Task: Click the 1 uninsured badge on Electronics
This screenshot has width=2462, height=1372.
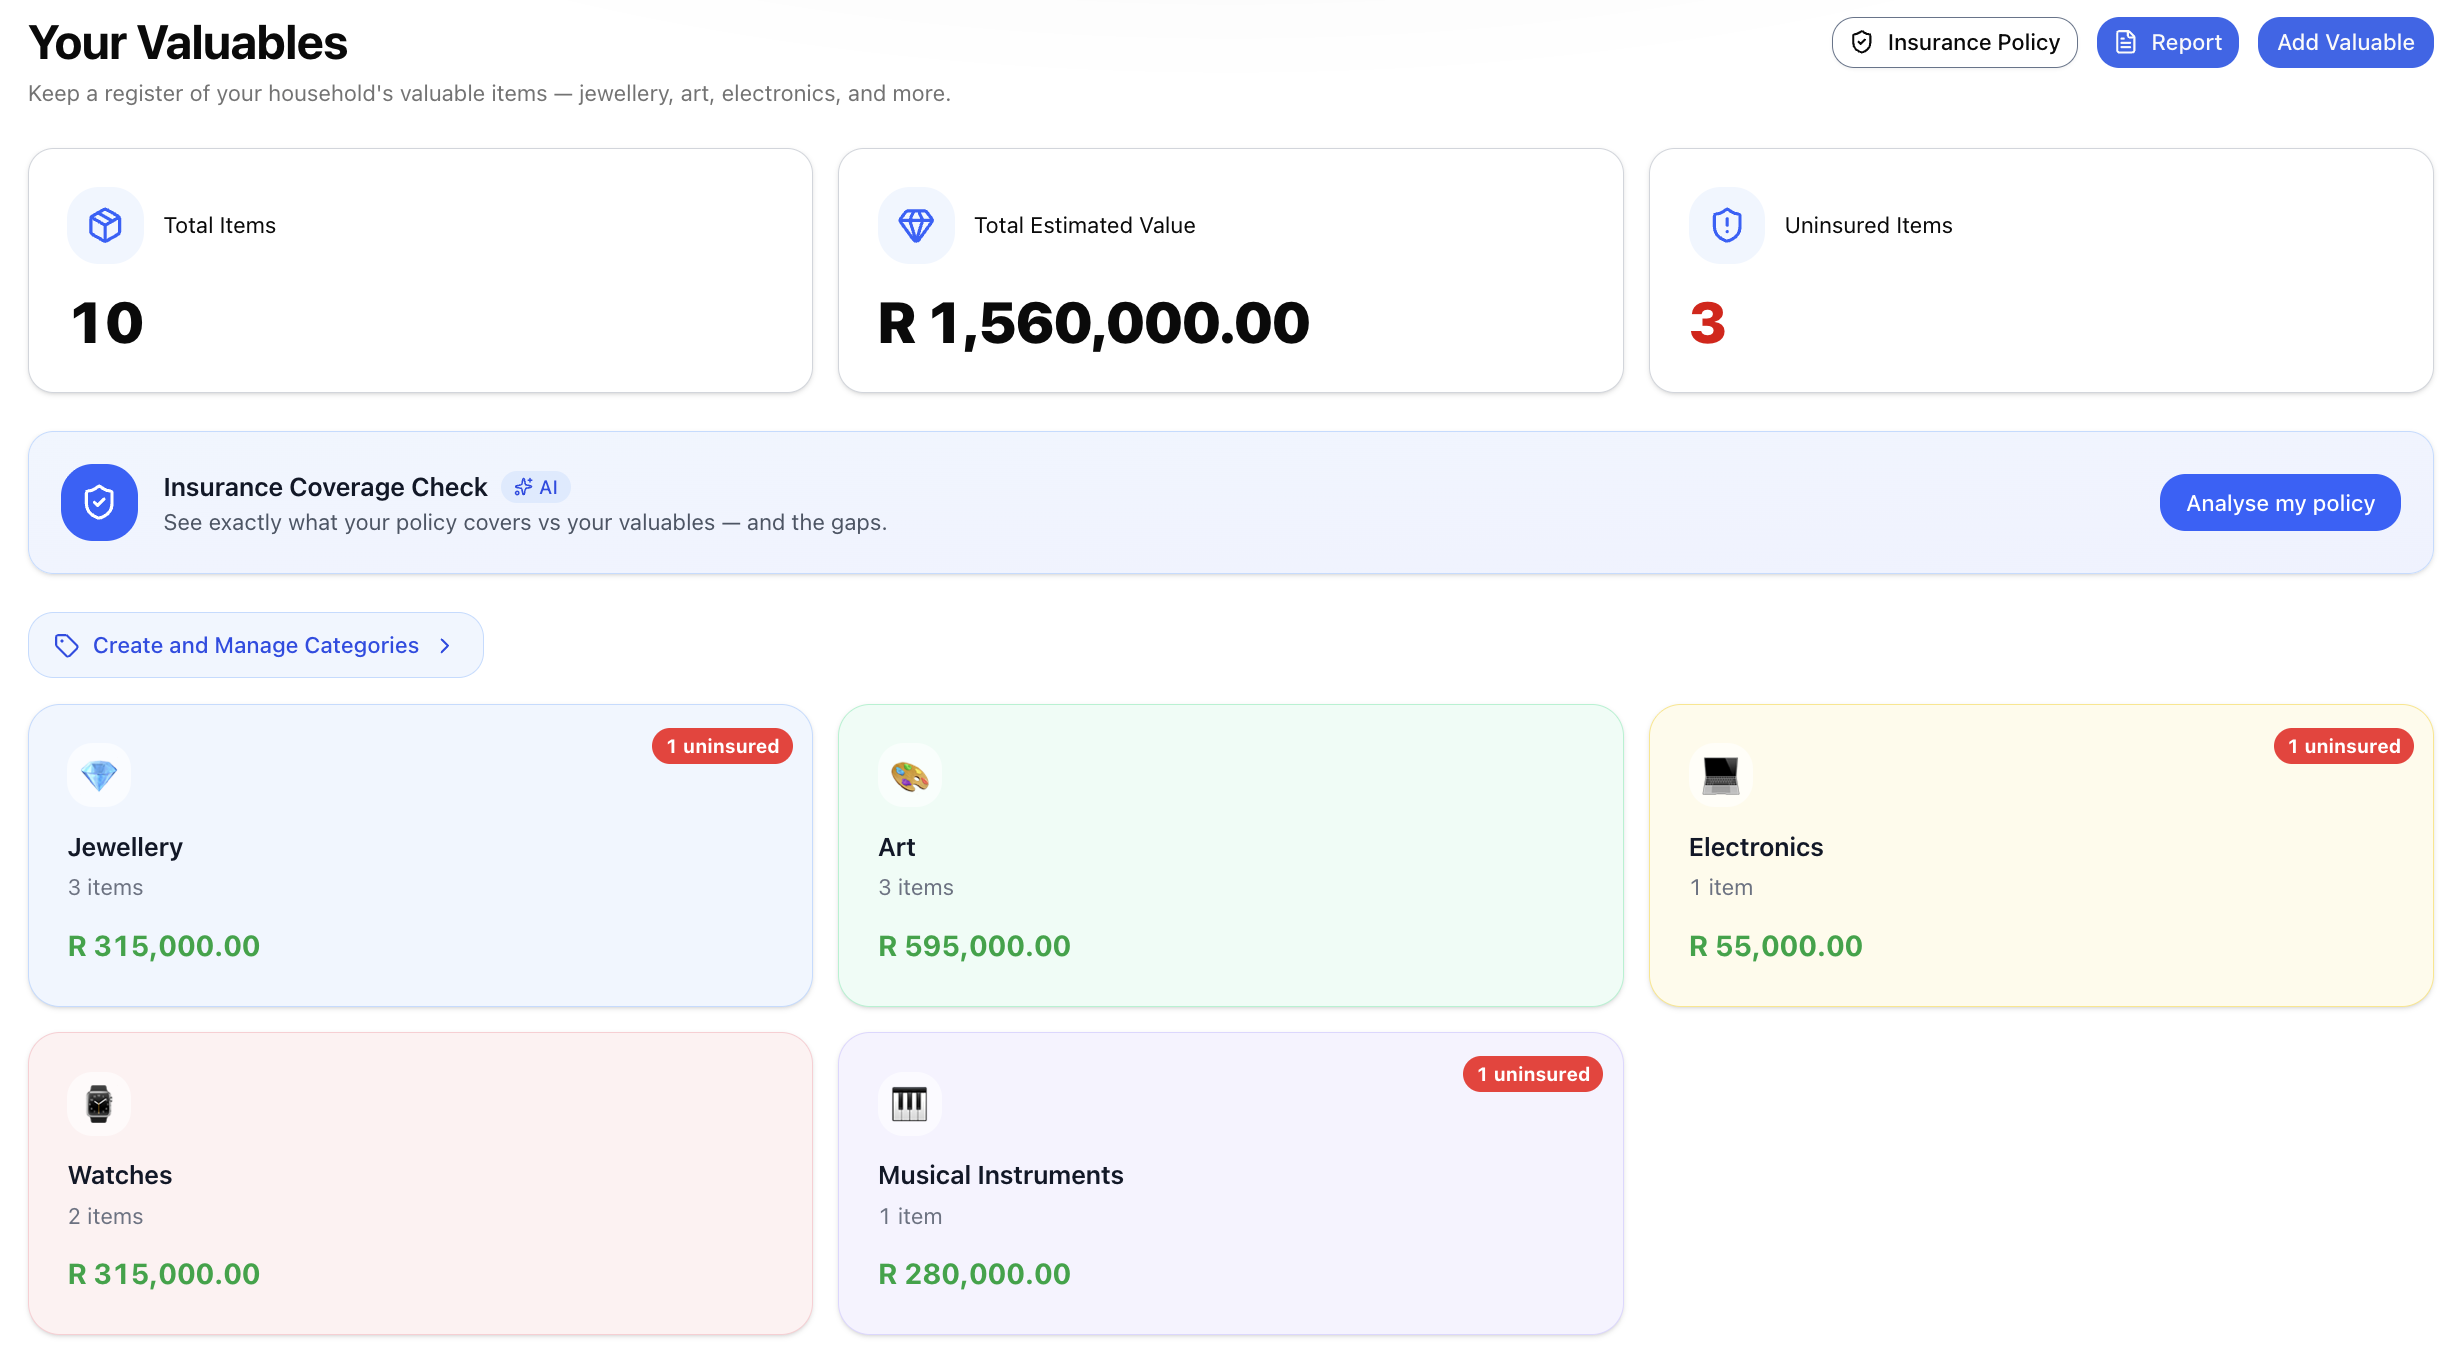Action: click(2343, 746)
